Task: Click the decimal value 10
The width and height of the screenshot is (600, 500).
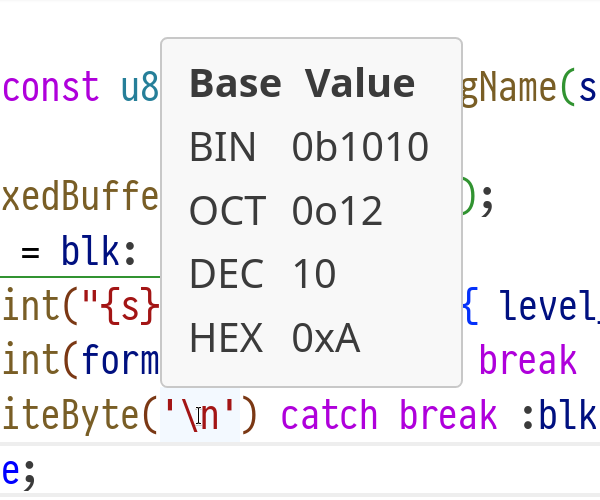Action: 314,274
